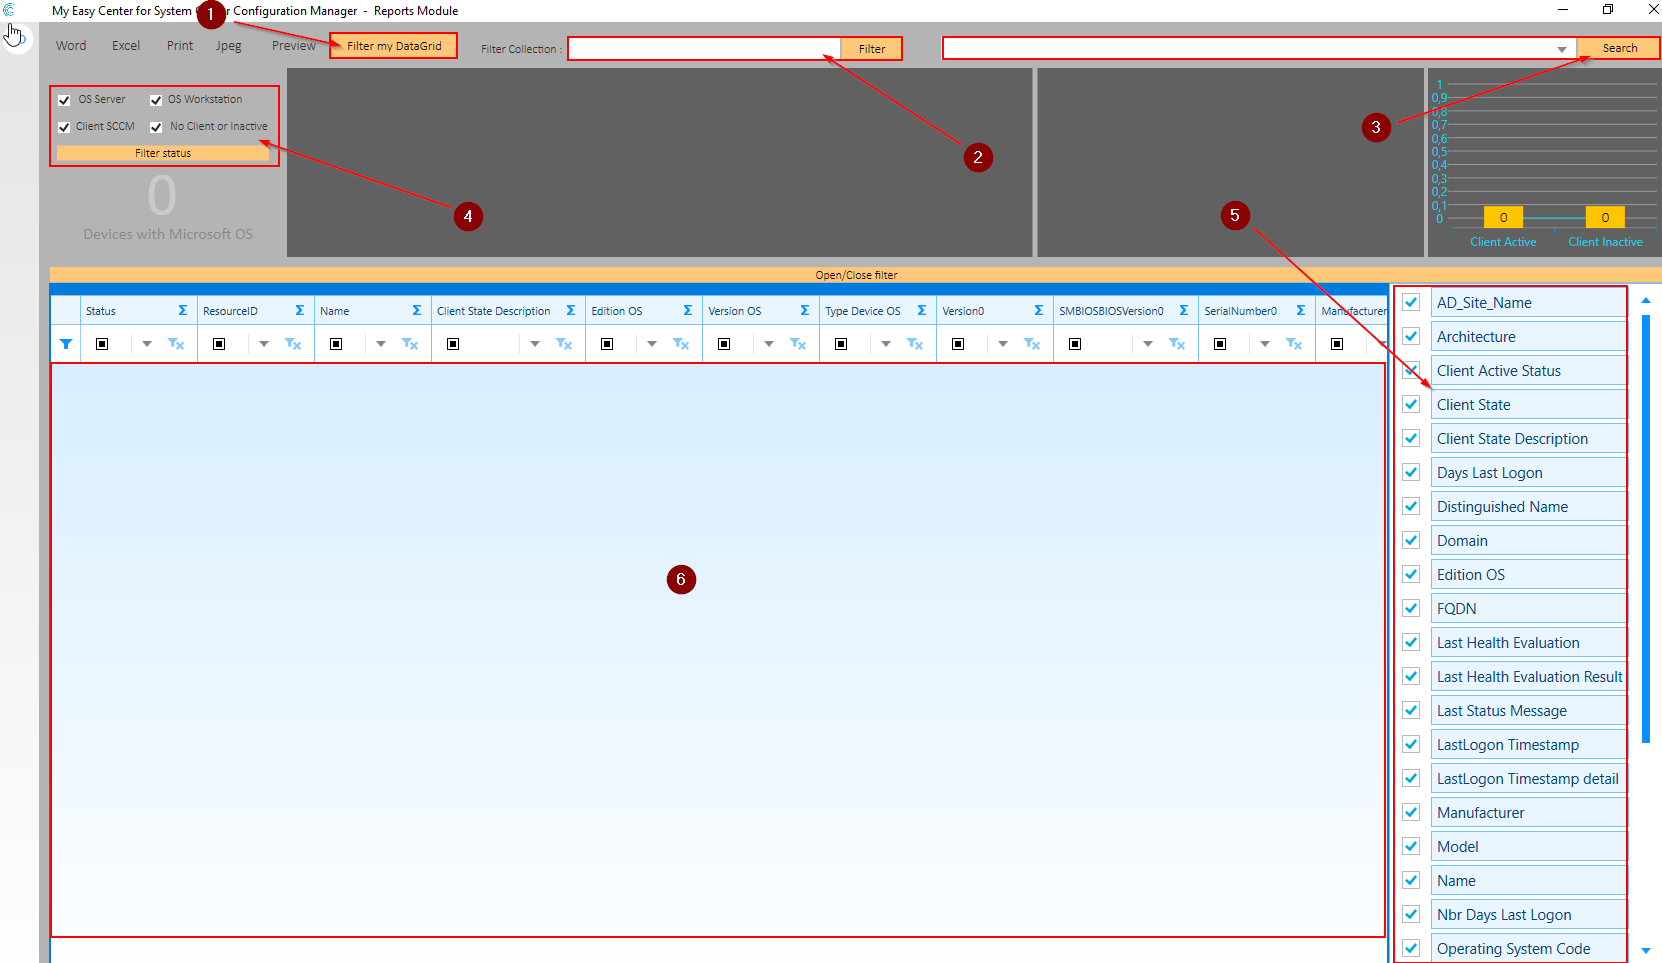
Task: Clear filter icon for Client State Description column
Action: coord(564,344)
